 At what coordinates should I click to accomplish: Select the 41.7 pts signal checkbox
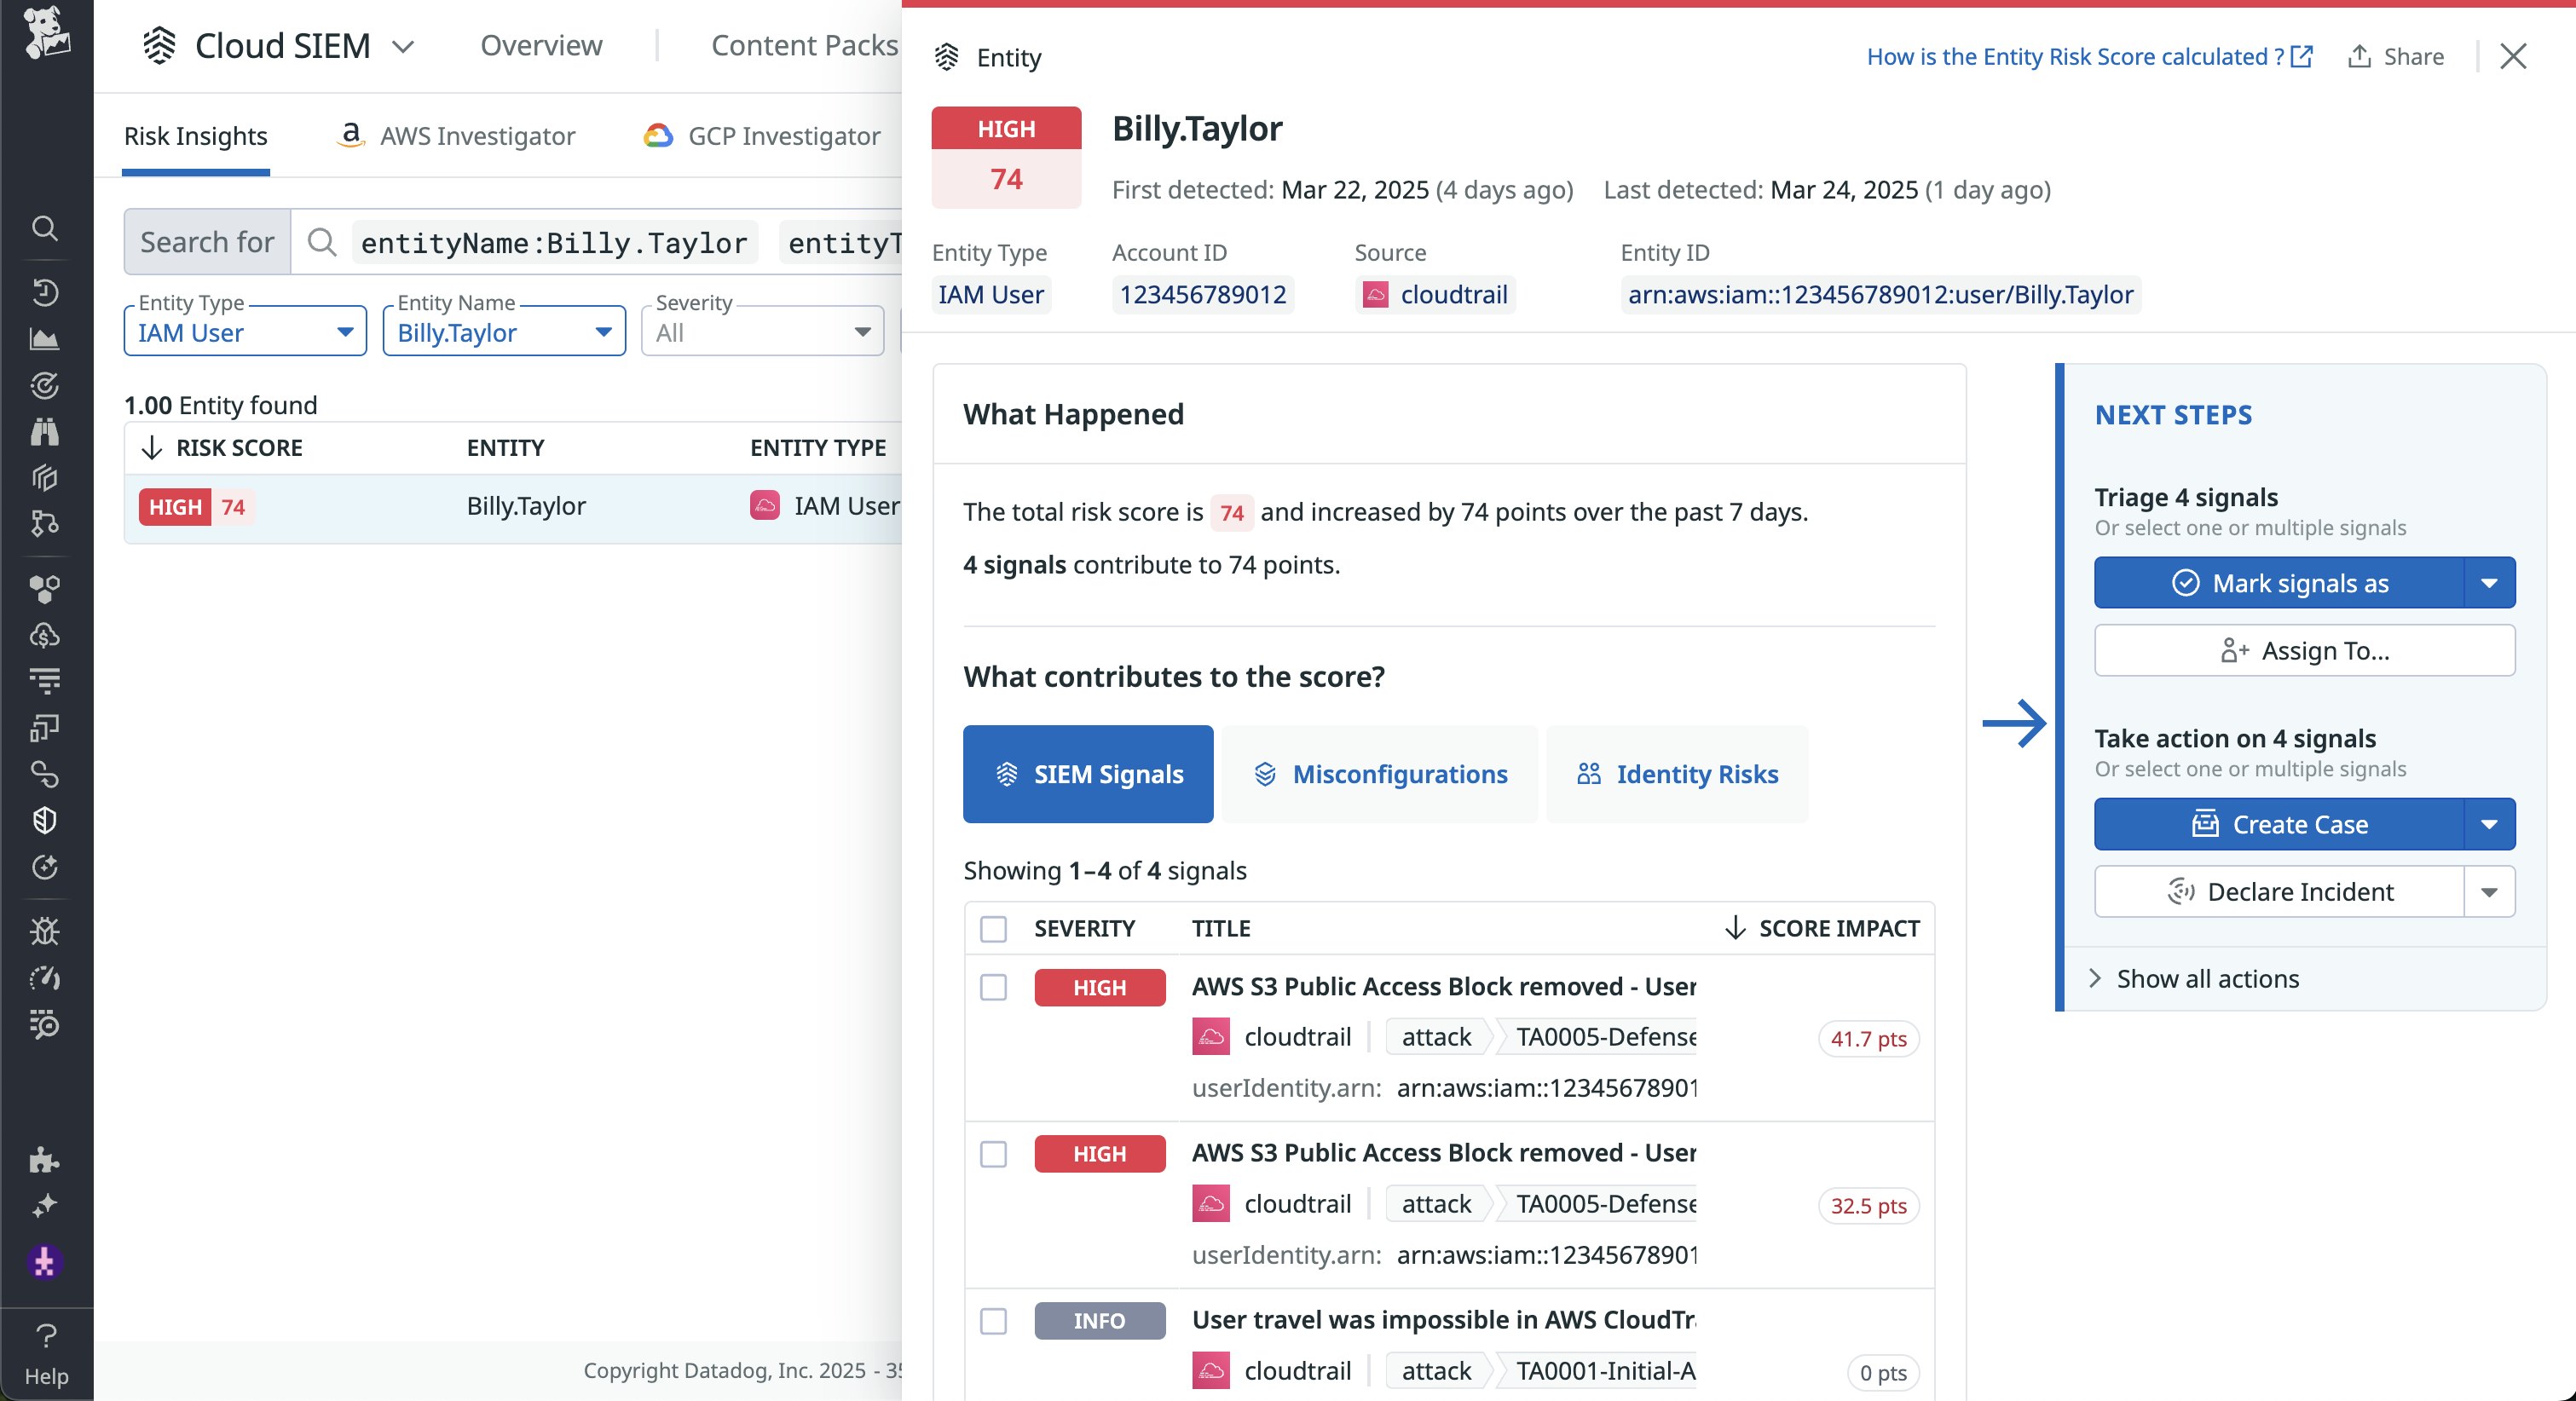993,988
